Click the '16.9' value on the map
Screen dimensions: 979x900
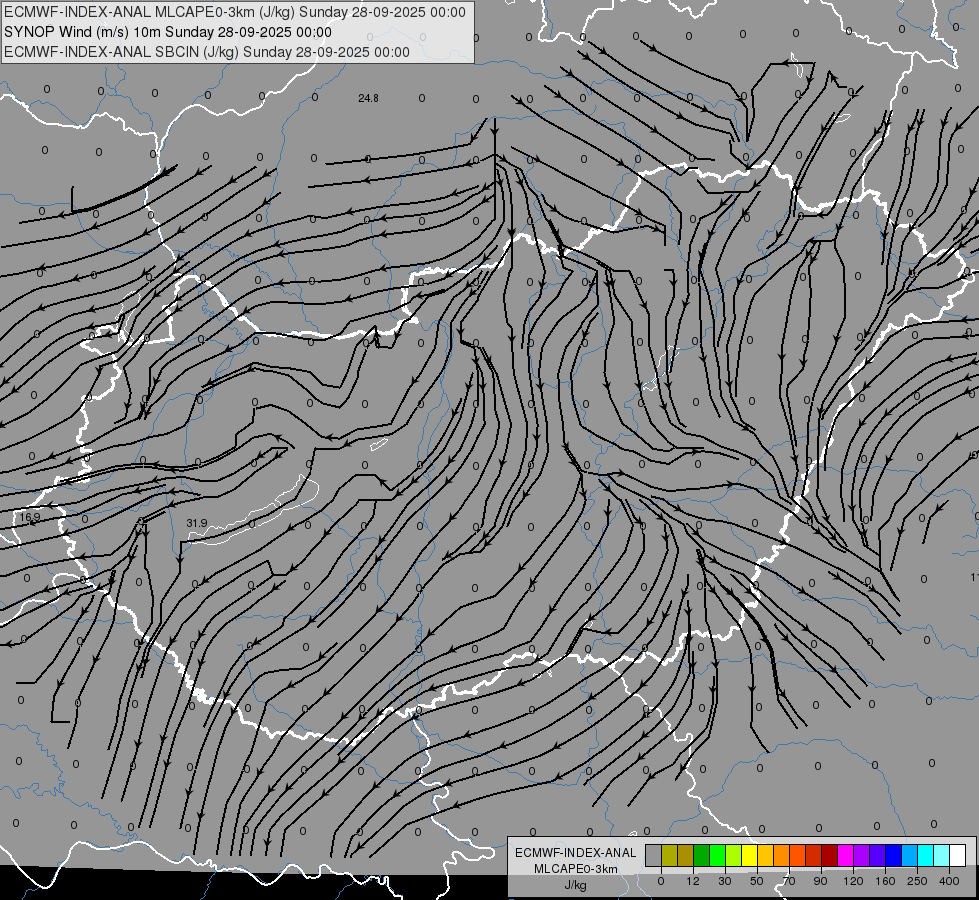(x=29, y=517)
